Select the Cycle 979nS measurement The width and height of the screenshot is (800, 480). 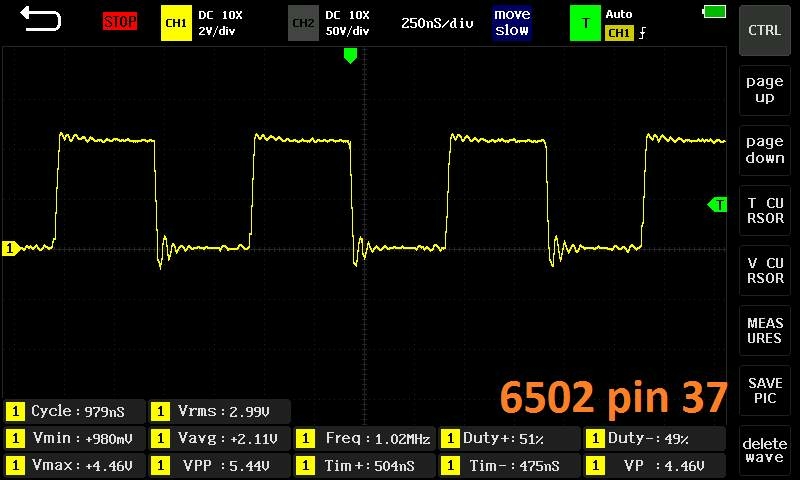click(x=74, y=412)
